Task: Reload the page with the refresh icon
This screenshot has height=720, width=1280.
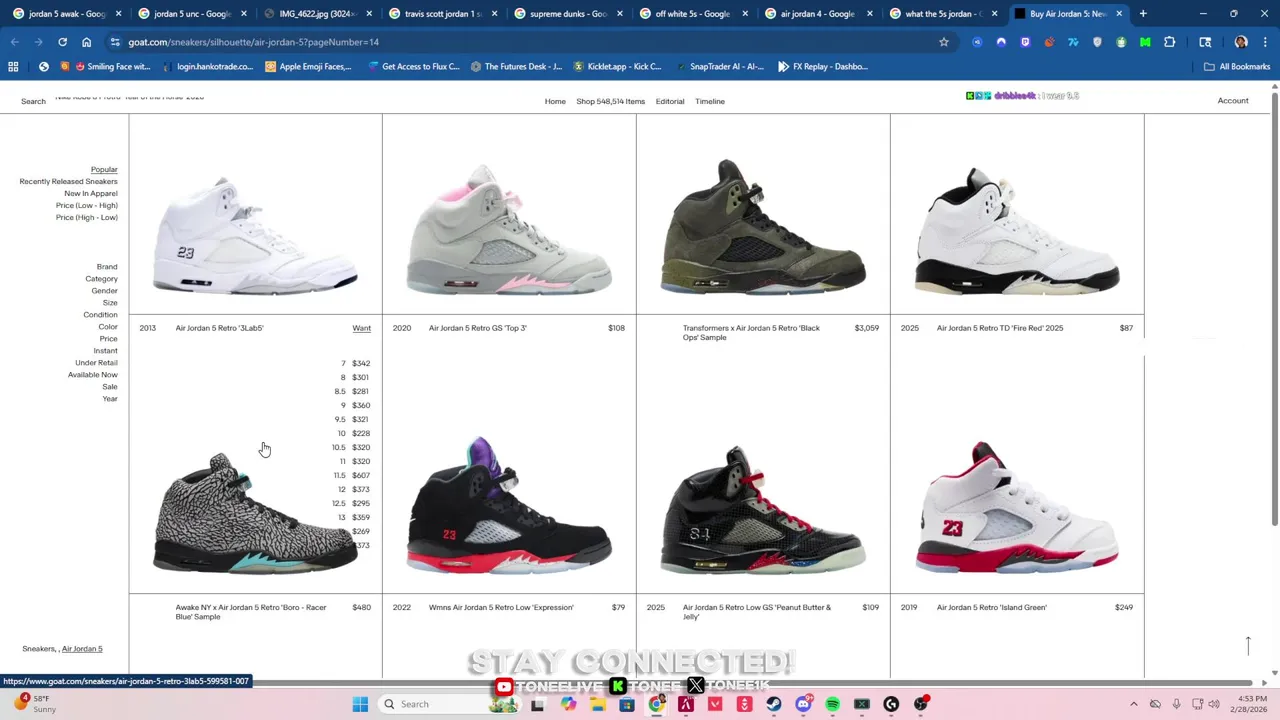Action: [62, 42]
